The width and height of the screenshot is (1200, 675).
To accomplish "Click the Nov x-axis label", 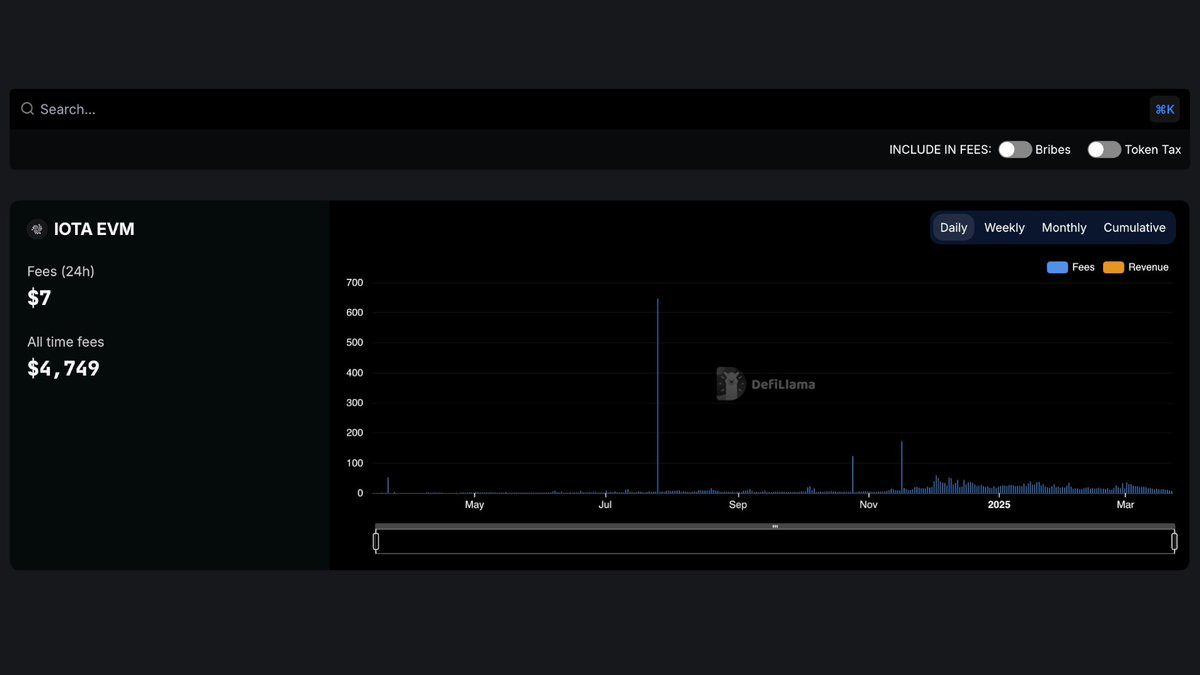I will (868, 505).
